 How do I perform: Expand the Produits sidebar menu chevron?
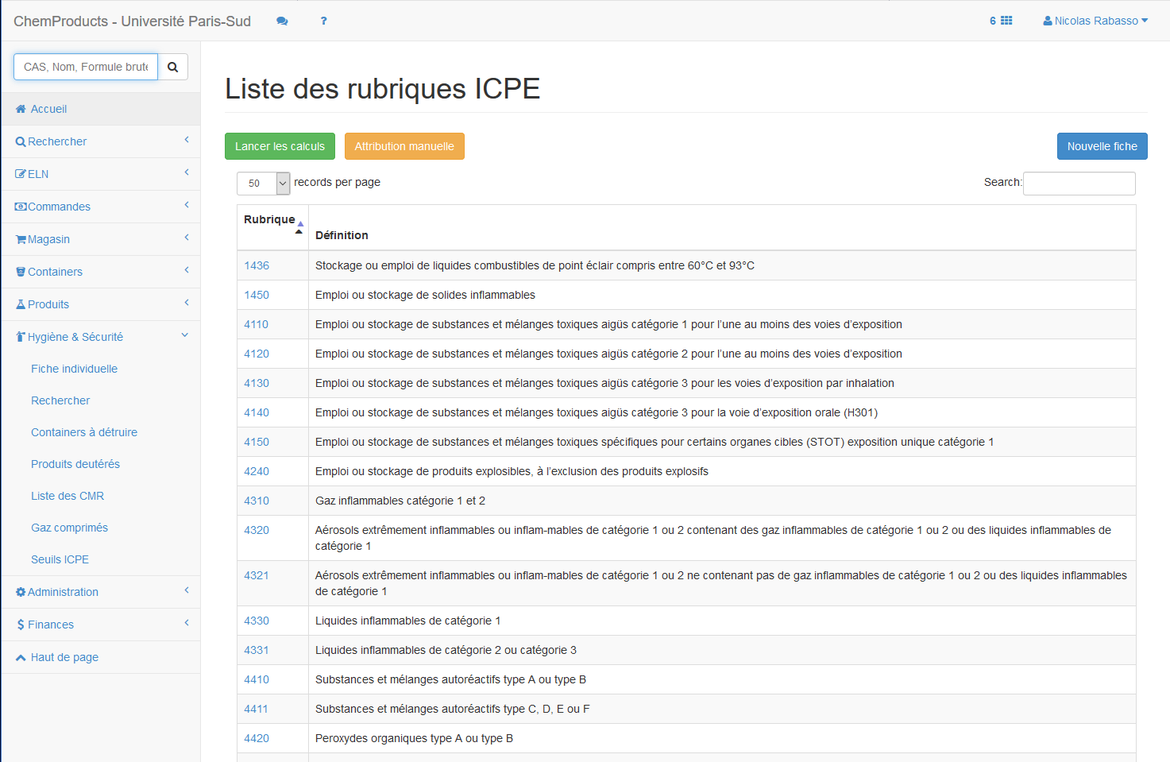coord(187,303)
